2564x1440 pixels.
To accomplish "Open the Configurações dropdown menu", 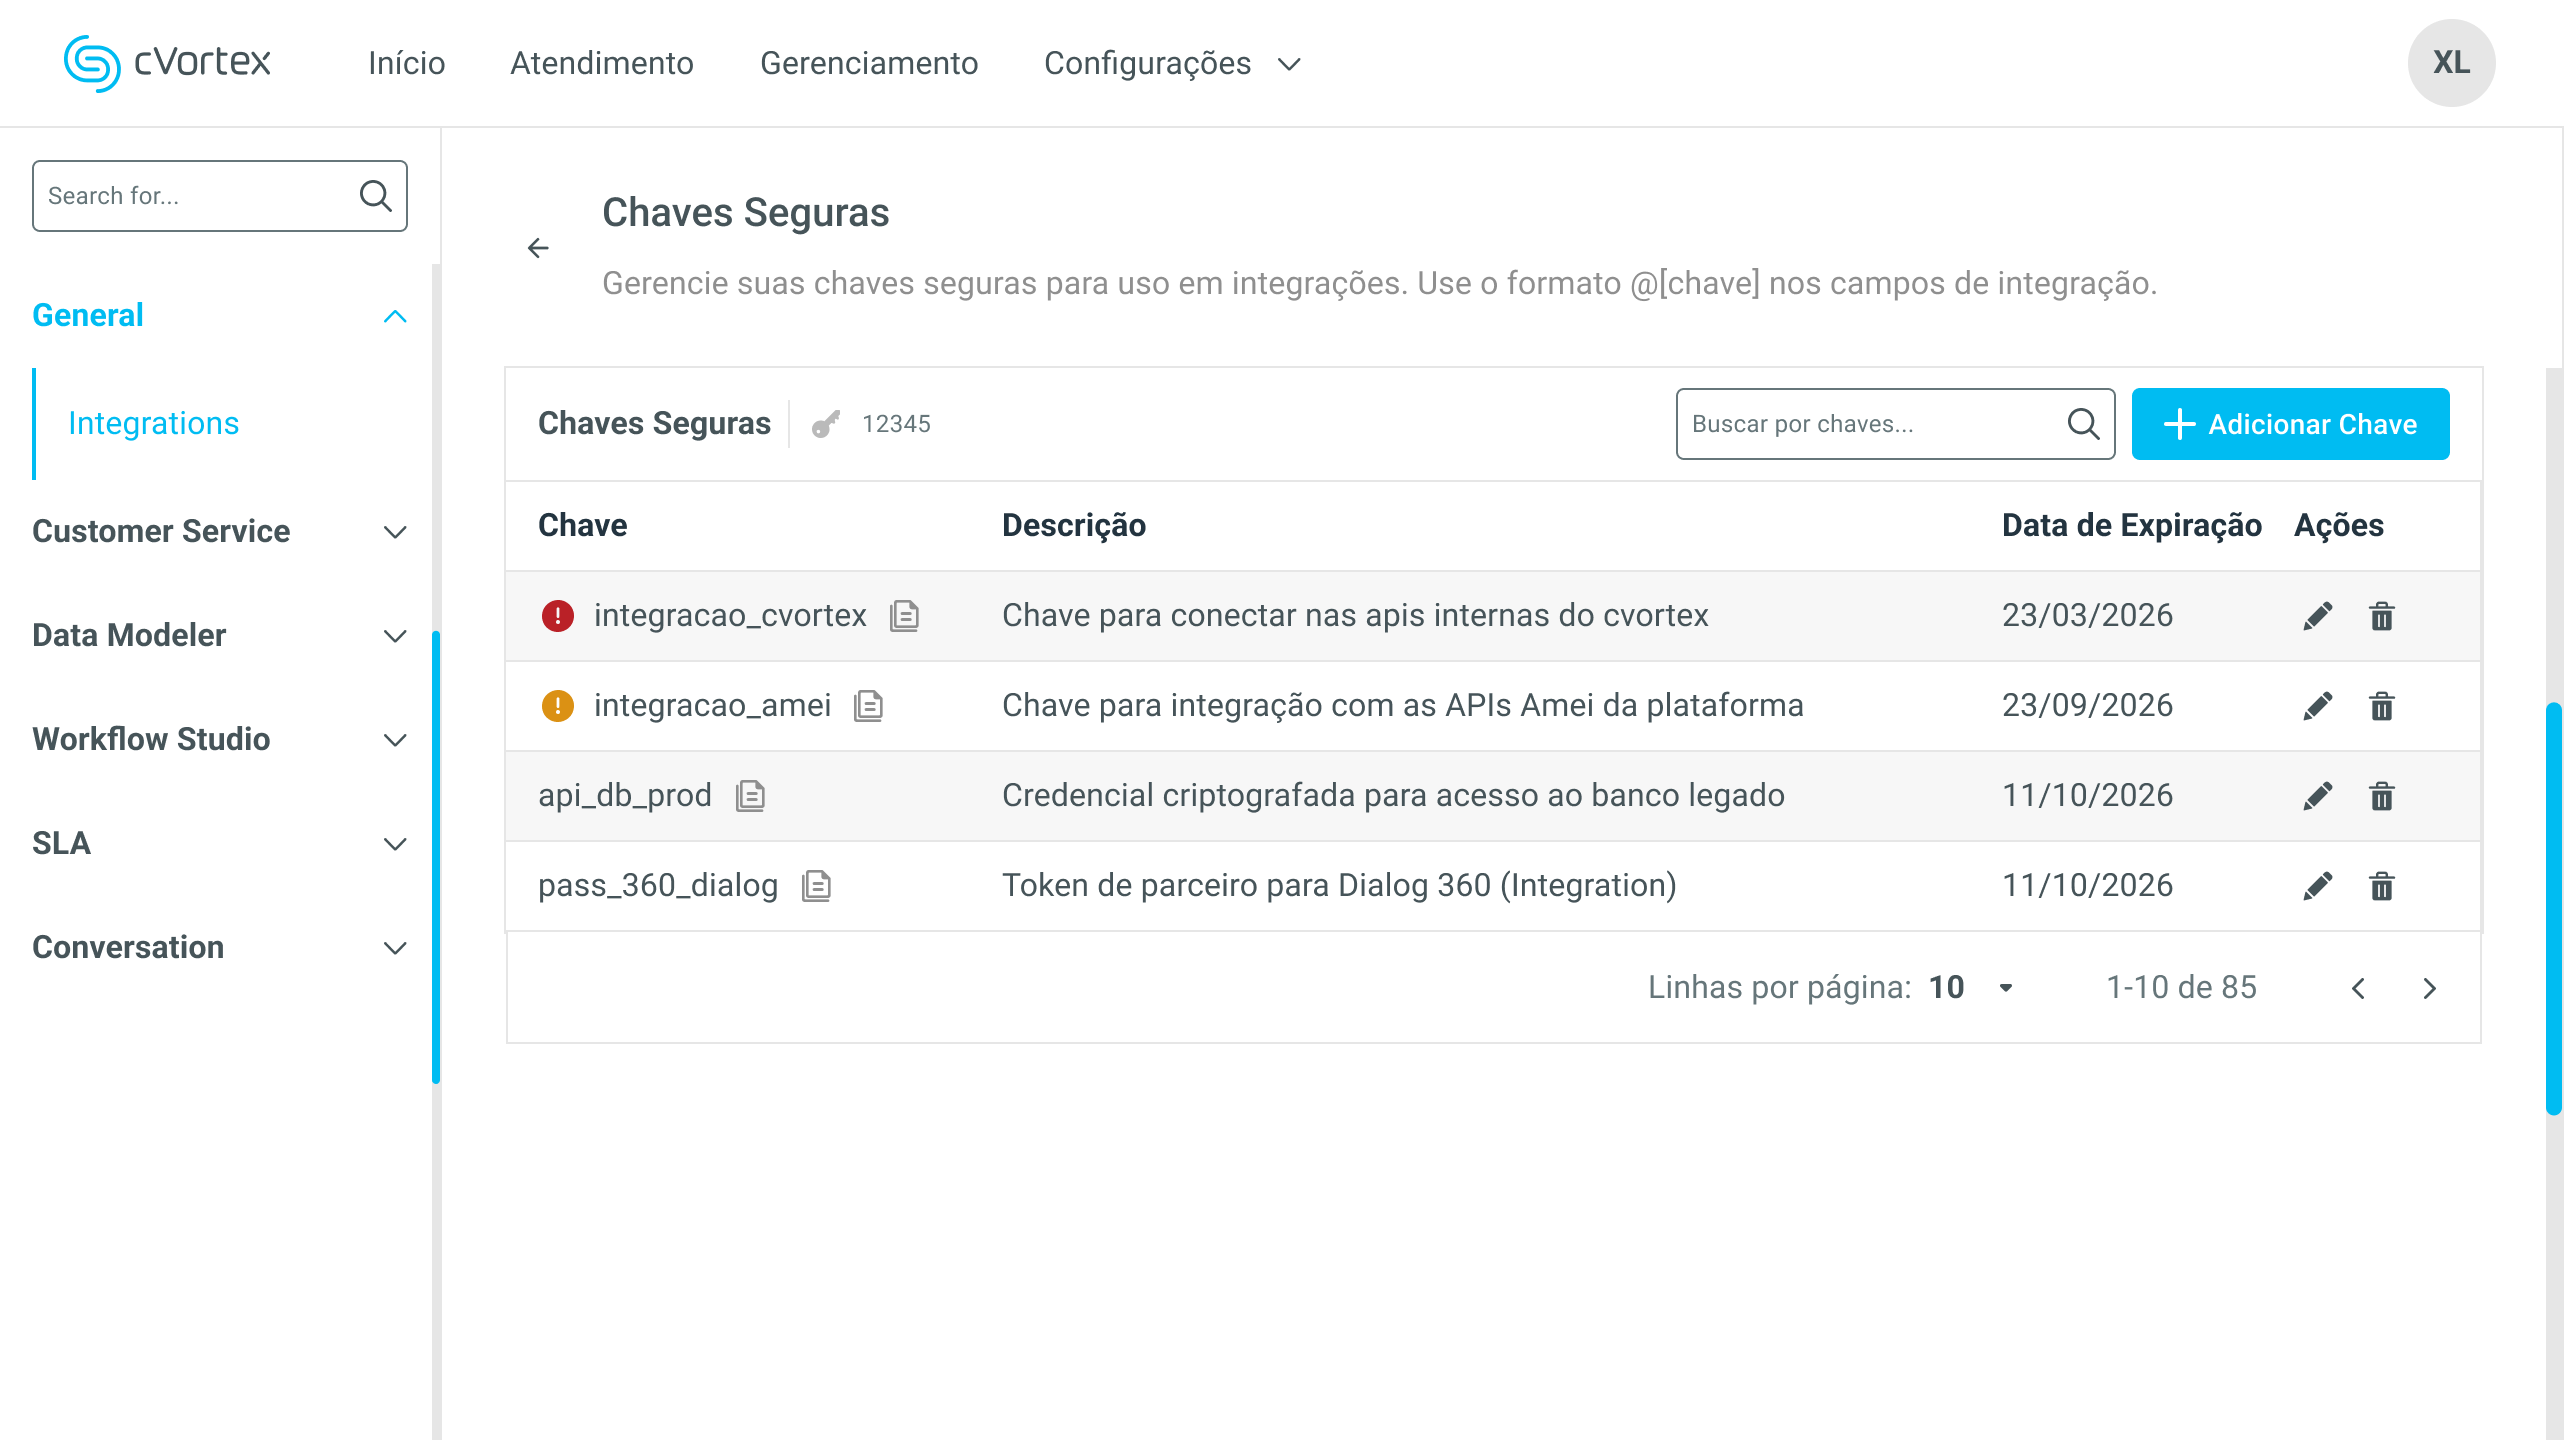I will coord(1172,63).
